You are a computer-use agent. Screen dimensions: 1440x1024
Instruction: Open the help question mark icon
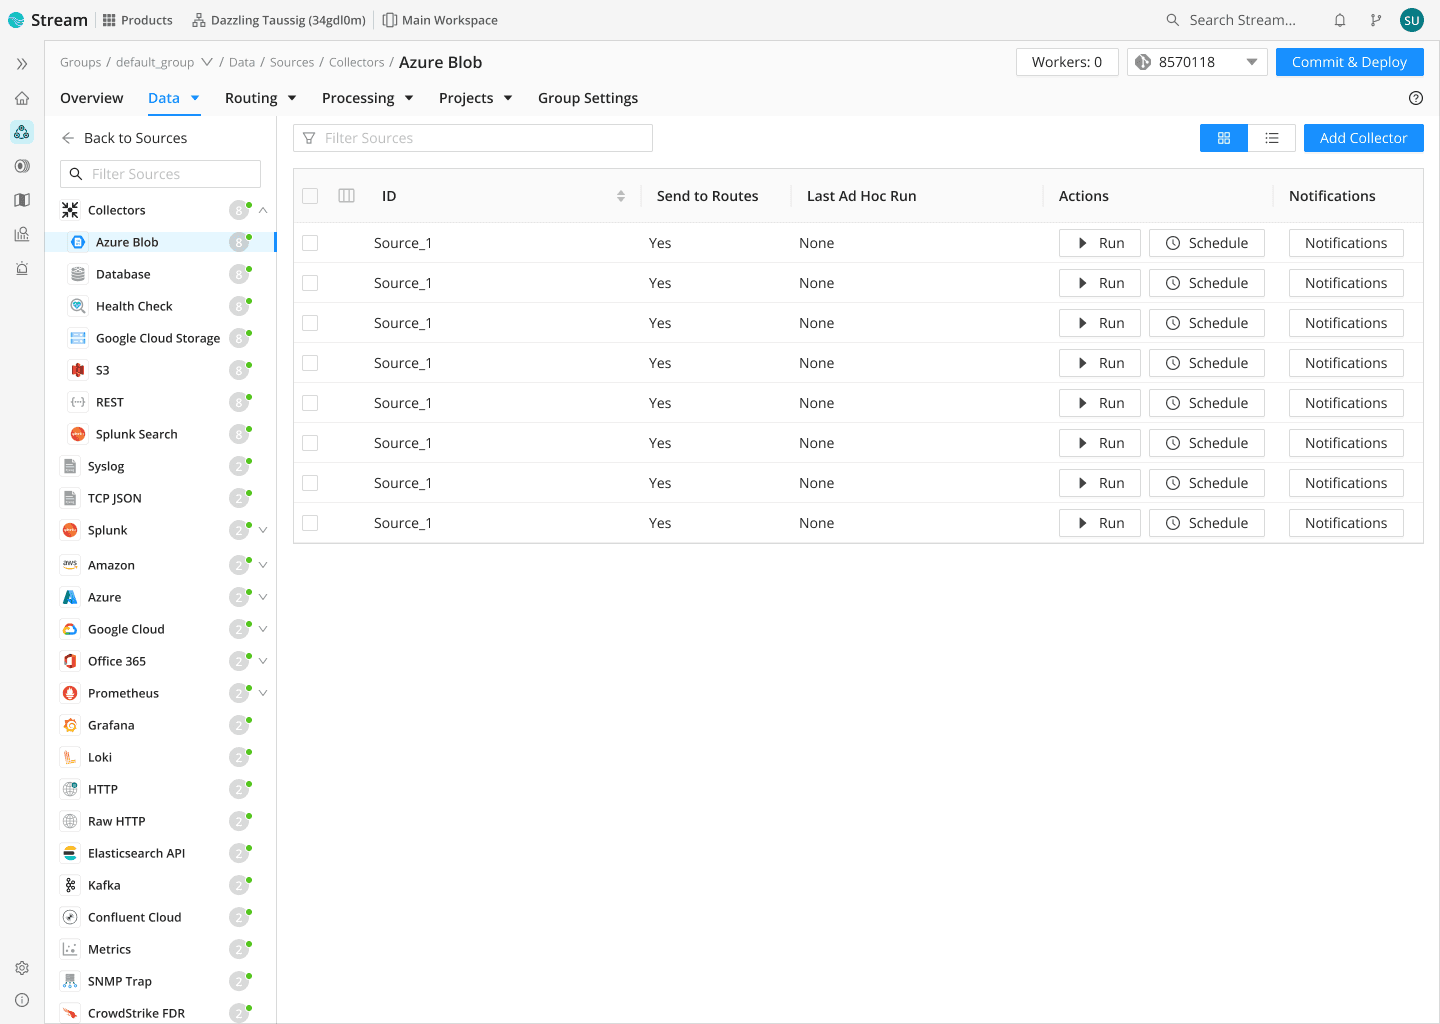coord(1415,98)
